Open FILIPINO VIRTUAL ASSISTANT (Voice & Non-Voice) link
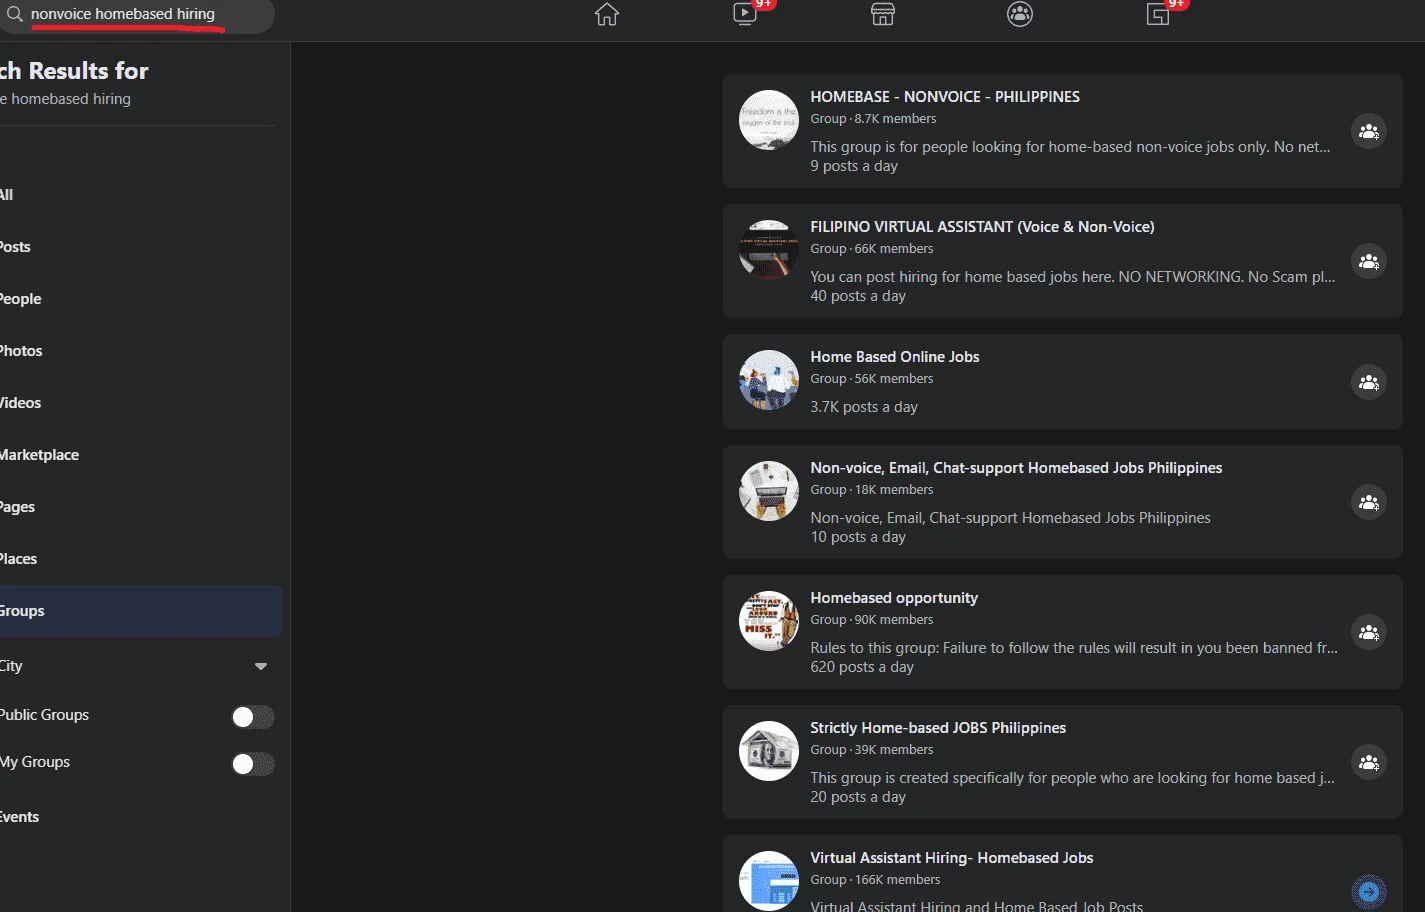 tap(982, 227)
